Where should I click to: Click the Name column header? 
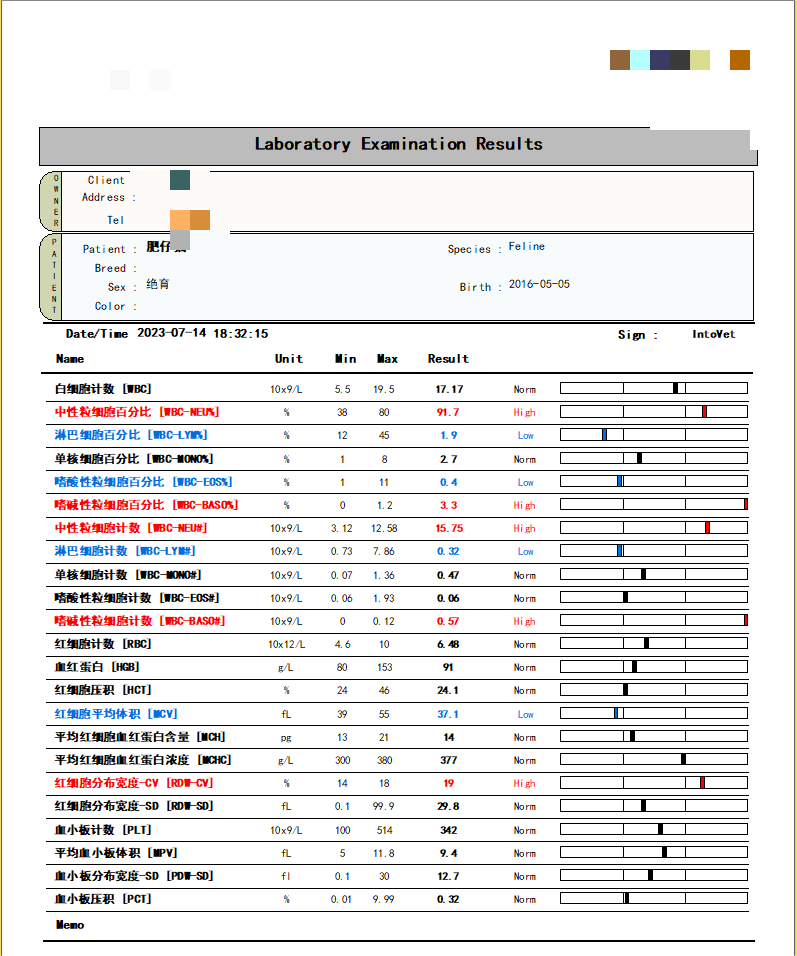click(70, 359)
